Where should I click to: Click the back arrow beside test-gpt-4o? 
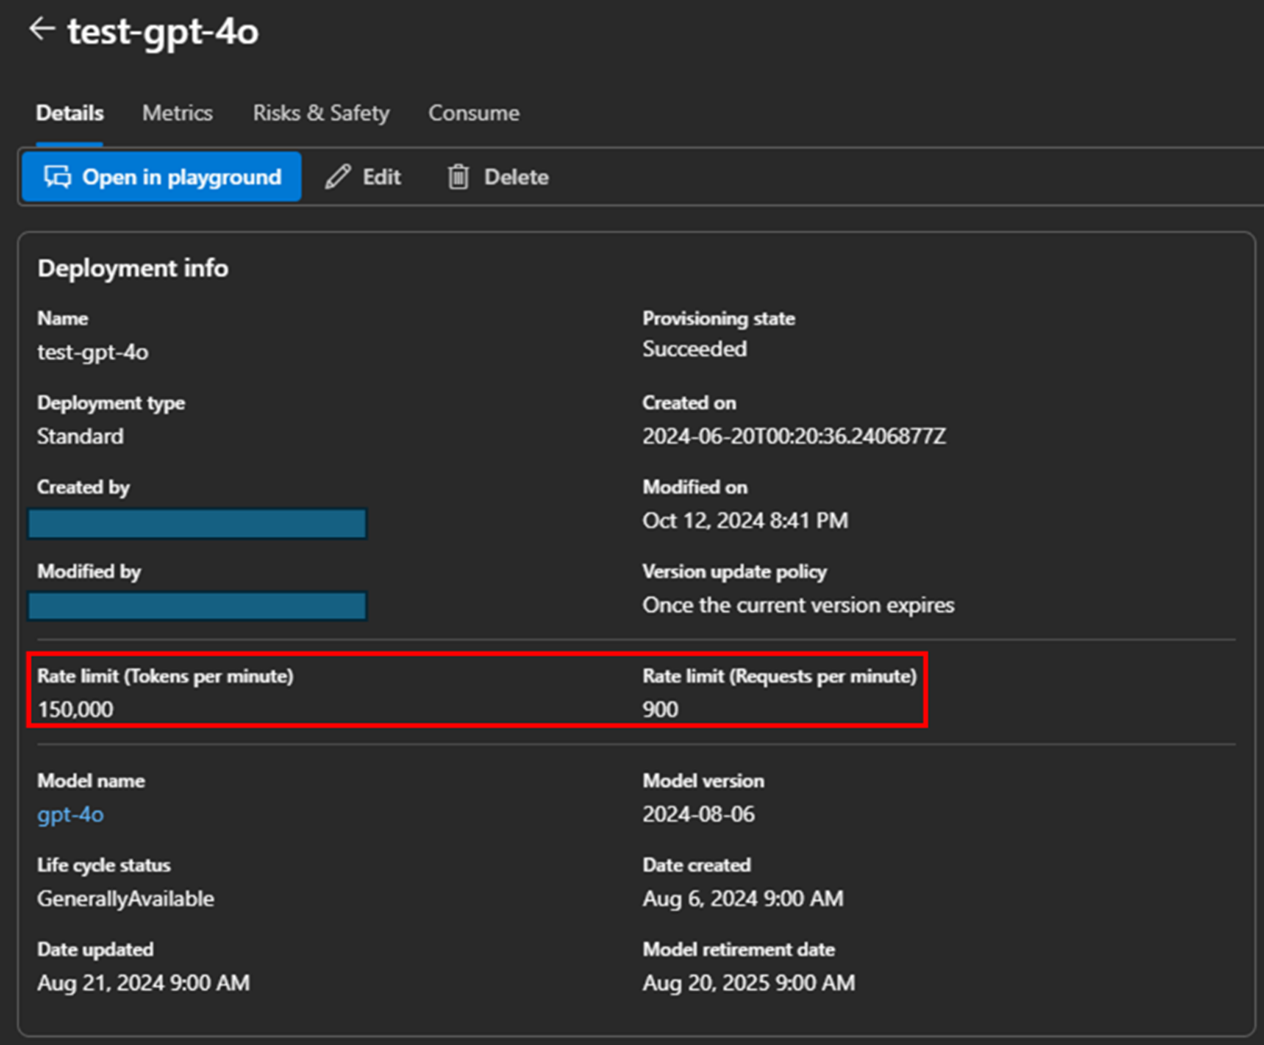(x=41, y=29)
